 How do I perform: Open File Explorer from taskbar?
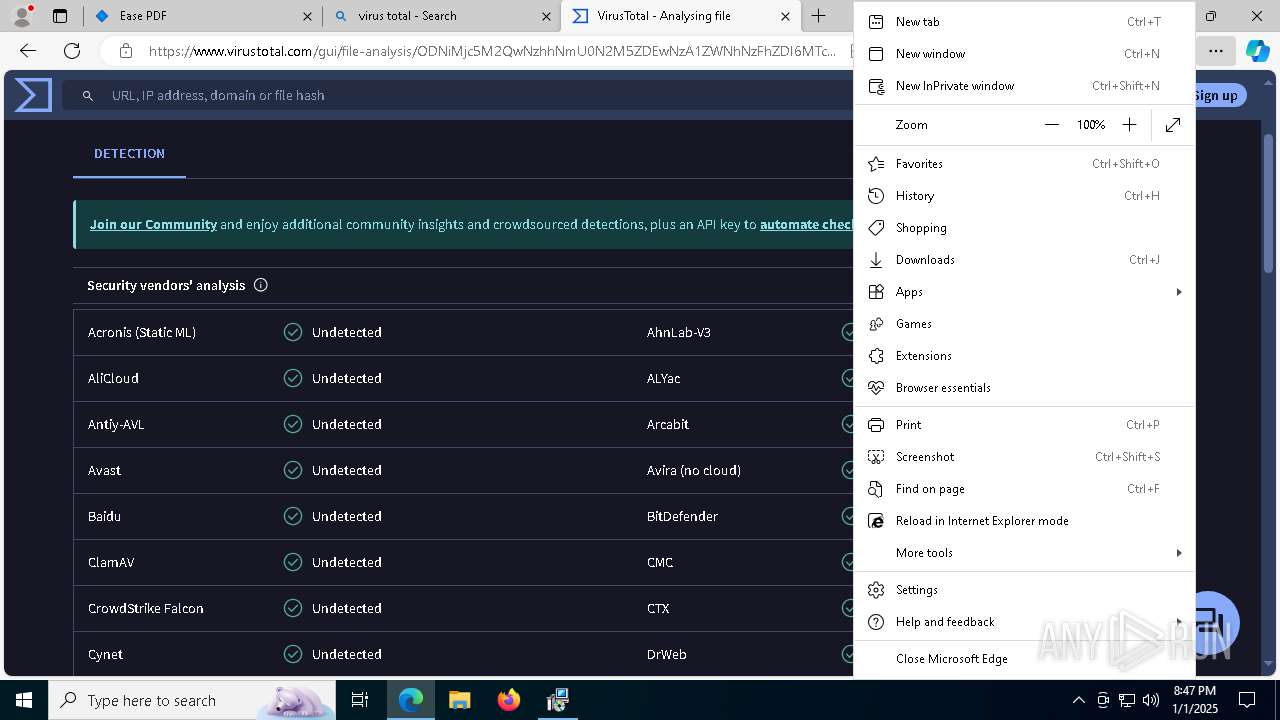(459, 700)
